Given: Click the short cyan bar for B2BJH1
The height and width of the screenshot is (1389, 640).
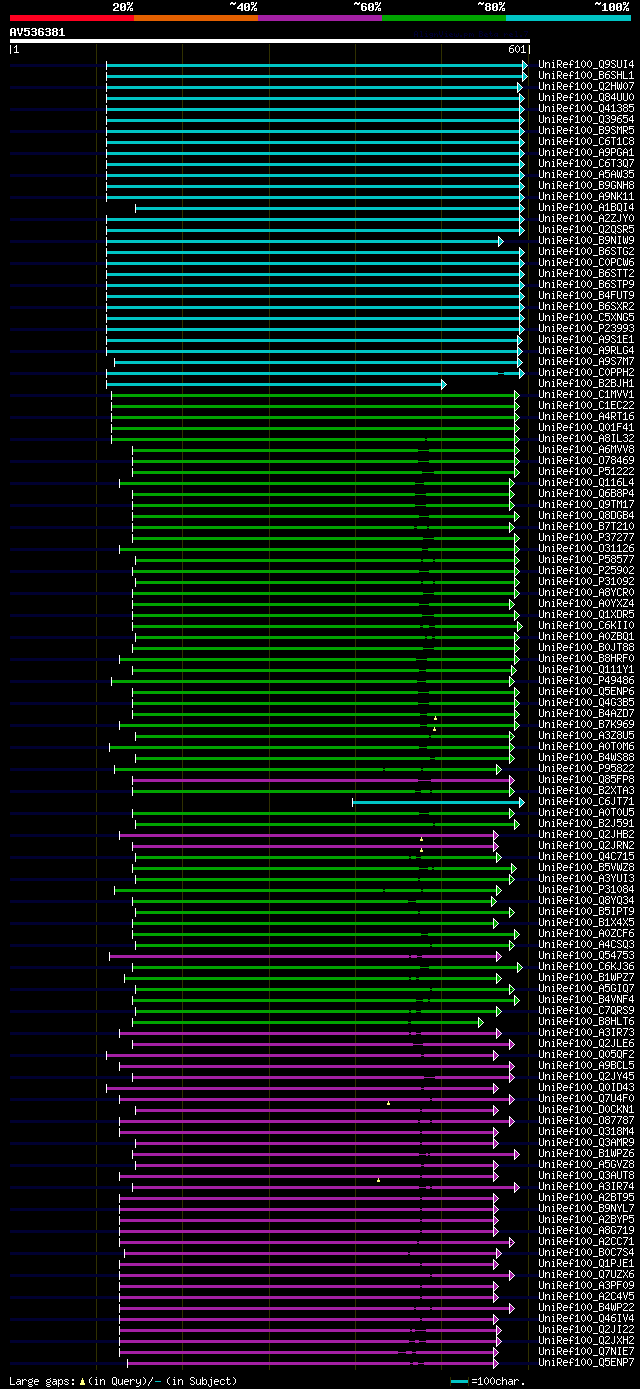Looking at the screenshot, I should tap(276, 384).
